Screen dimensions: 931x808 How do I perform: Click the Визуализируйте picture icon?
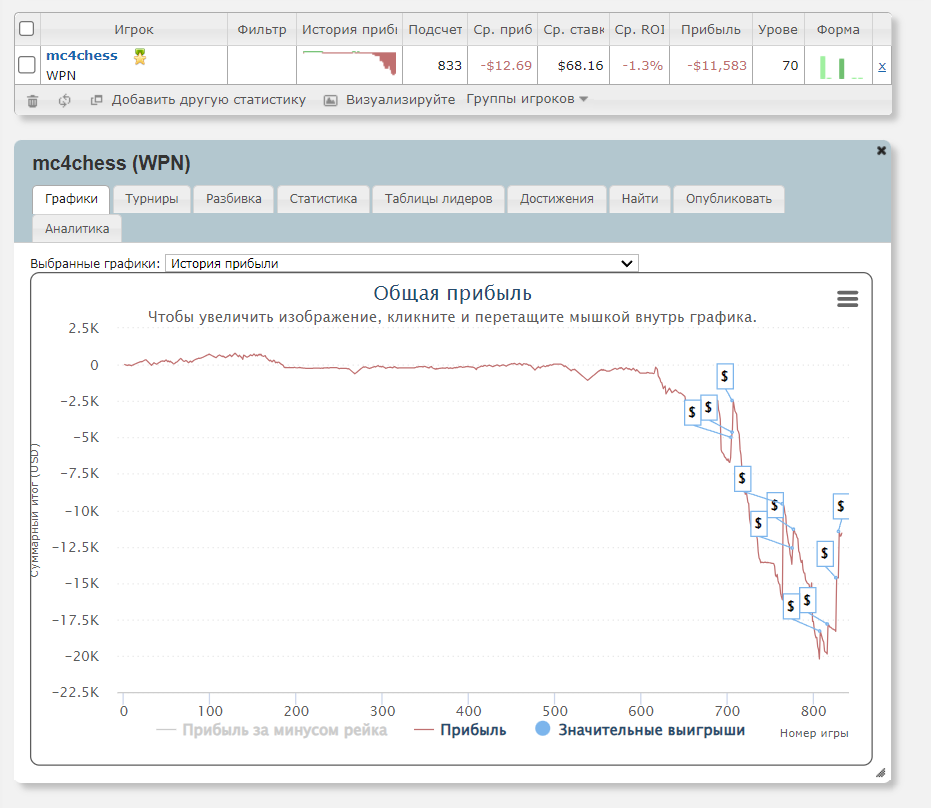point(331,100)
